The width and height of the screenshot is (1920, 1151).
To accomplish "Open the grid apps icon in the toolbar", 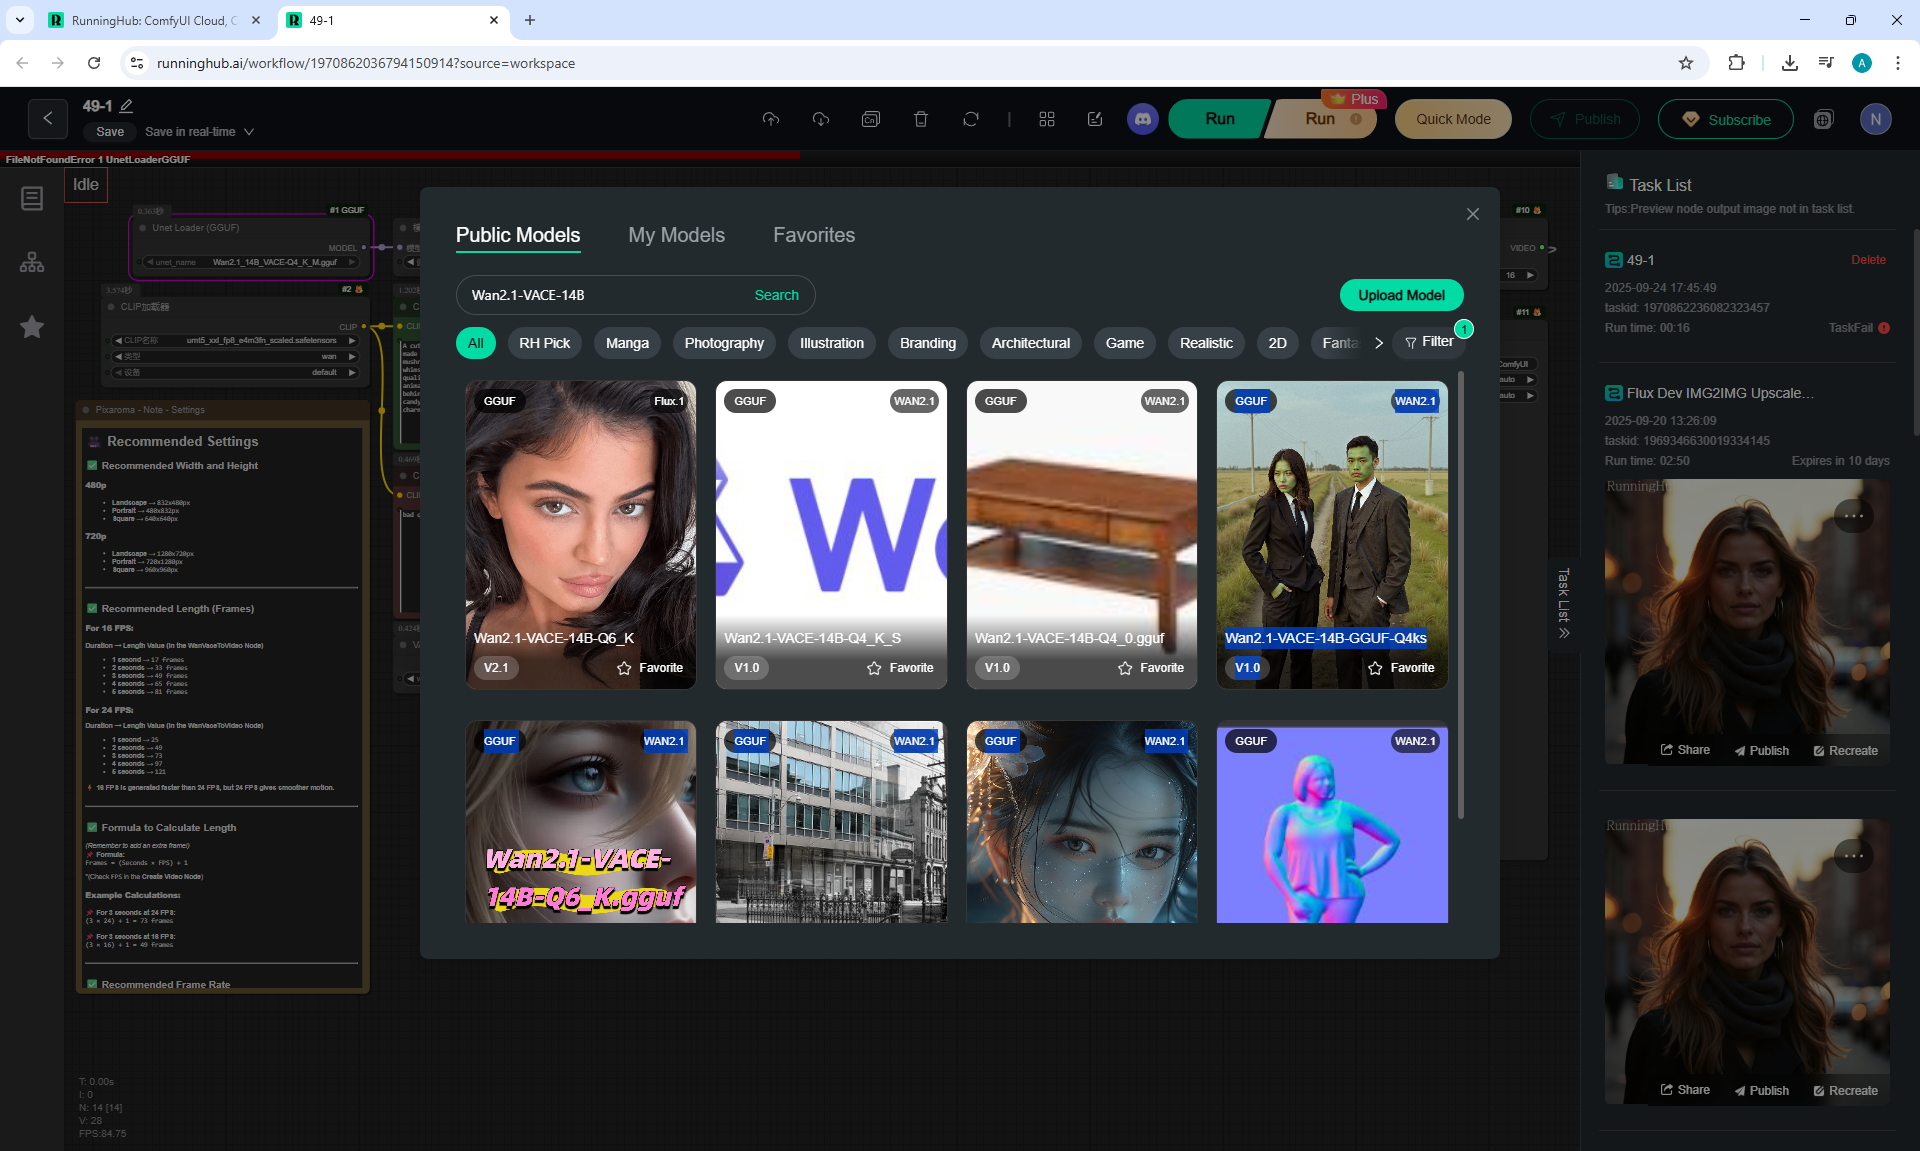I will click(1047, 119).
